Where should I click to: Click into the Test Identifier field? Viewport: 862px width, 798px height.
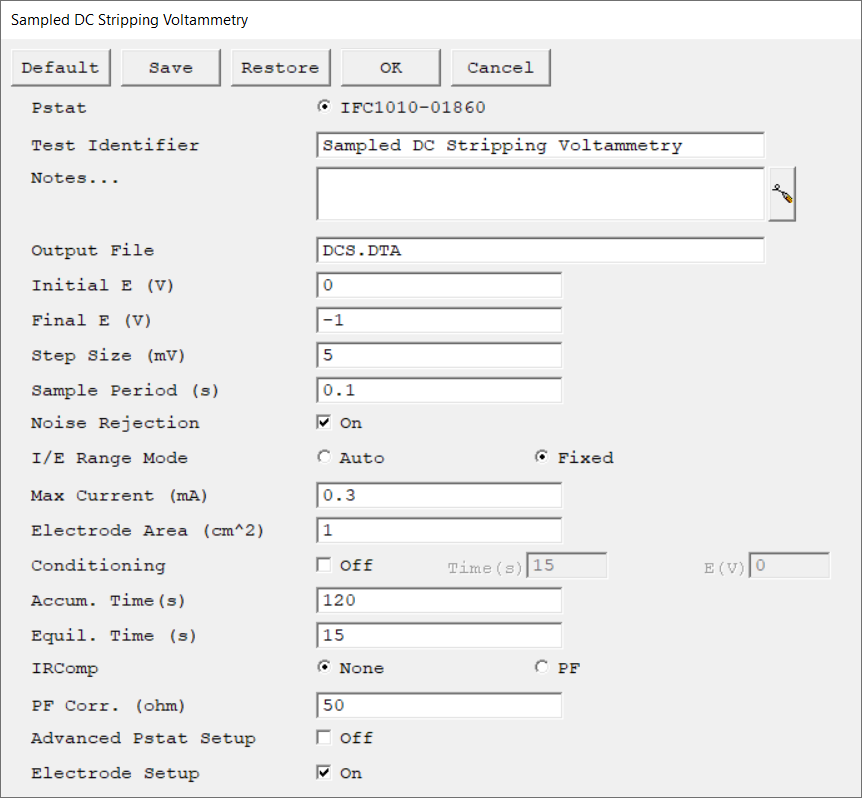540,145
